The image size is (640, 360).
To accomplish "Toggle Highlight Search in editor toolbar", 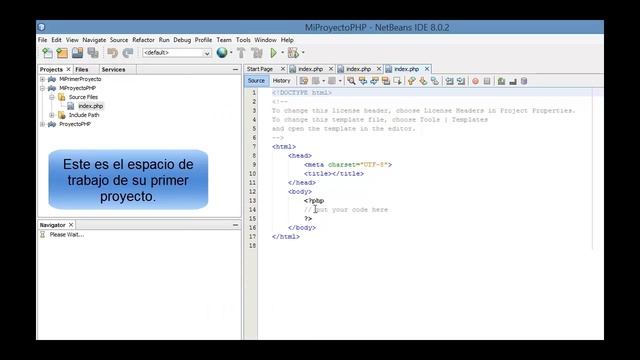I will (x=386, y=81).
